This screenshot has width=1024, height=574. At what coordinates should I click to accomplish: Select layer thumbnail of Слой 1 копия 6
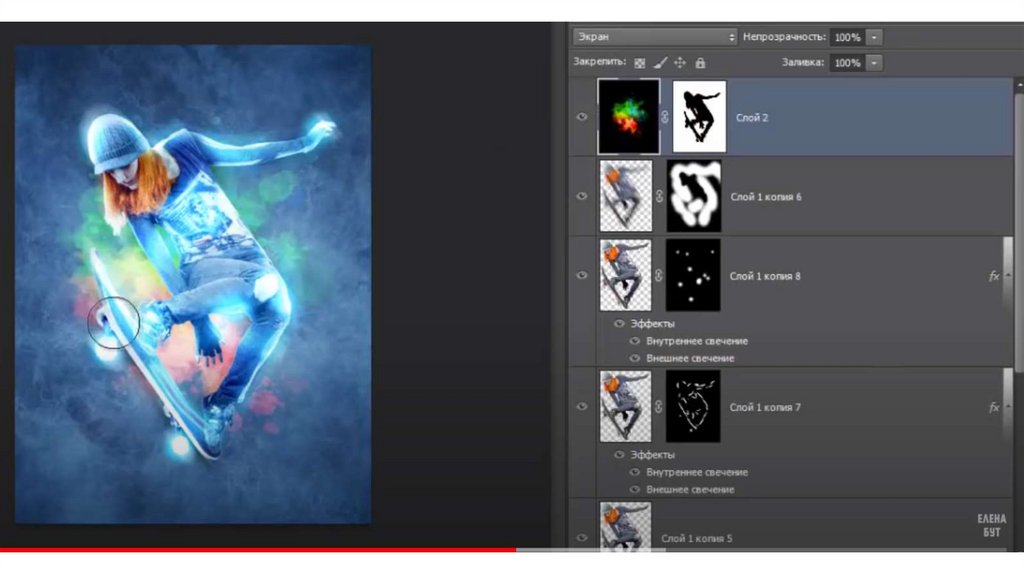(626, 196)
